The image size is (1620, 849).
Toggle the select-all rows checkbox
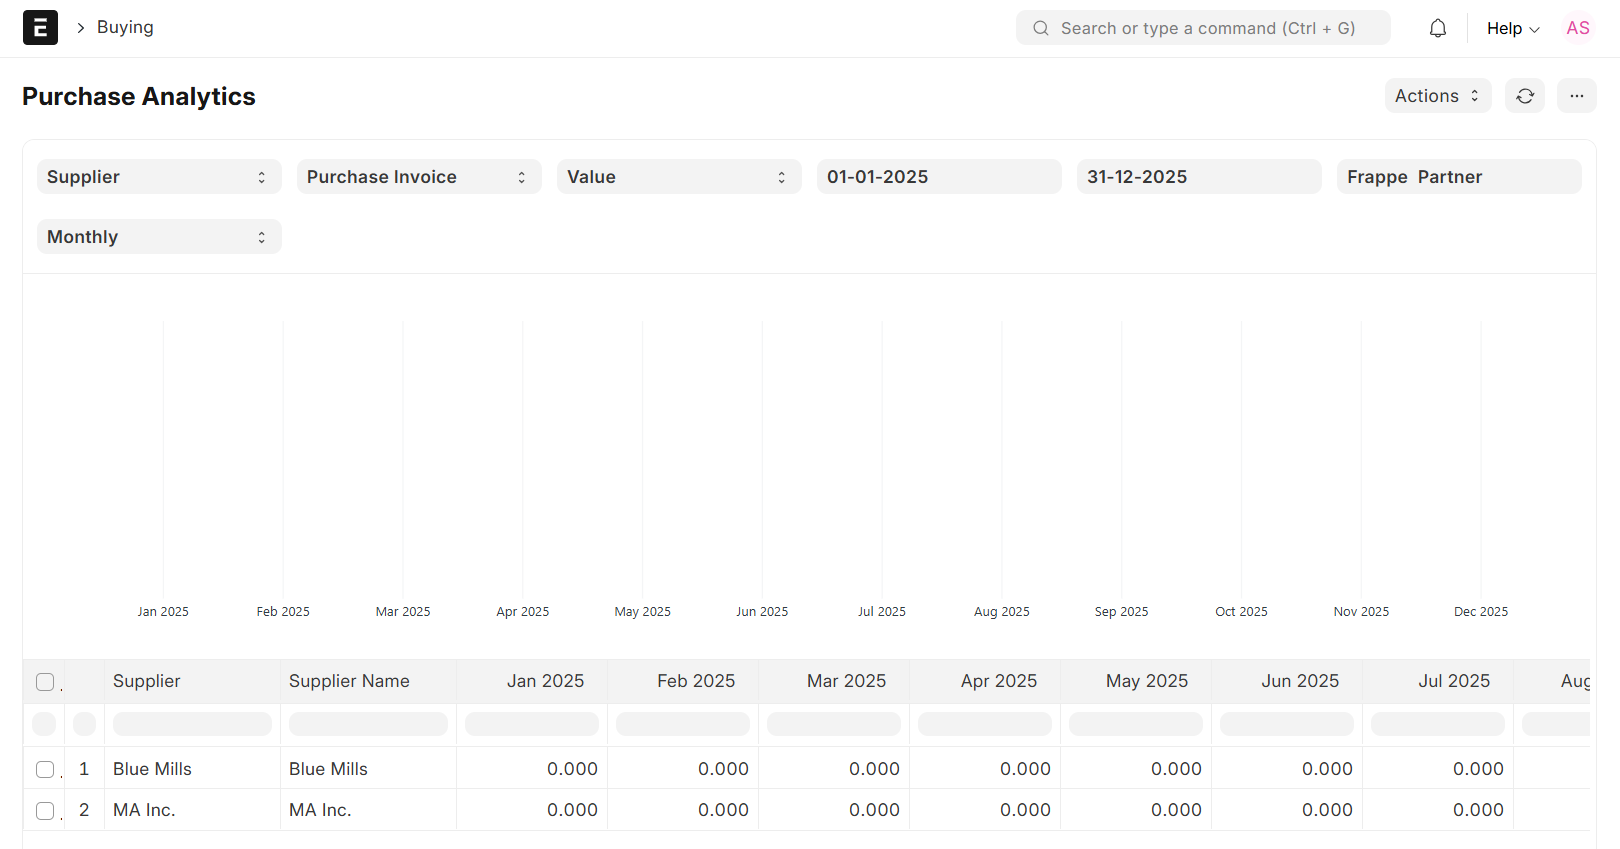click(x=45, y=682)
